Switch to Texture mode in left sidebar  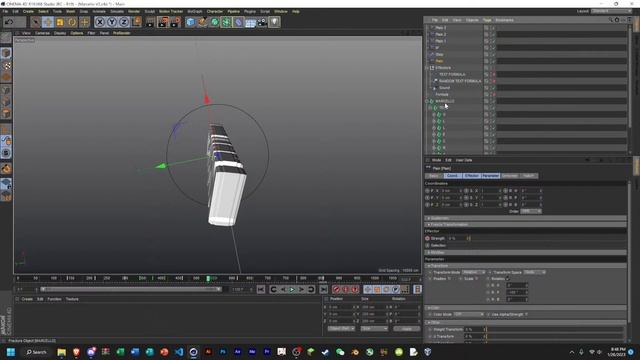click(x=6, y=65)
